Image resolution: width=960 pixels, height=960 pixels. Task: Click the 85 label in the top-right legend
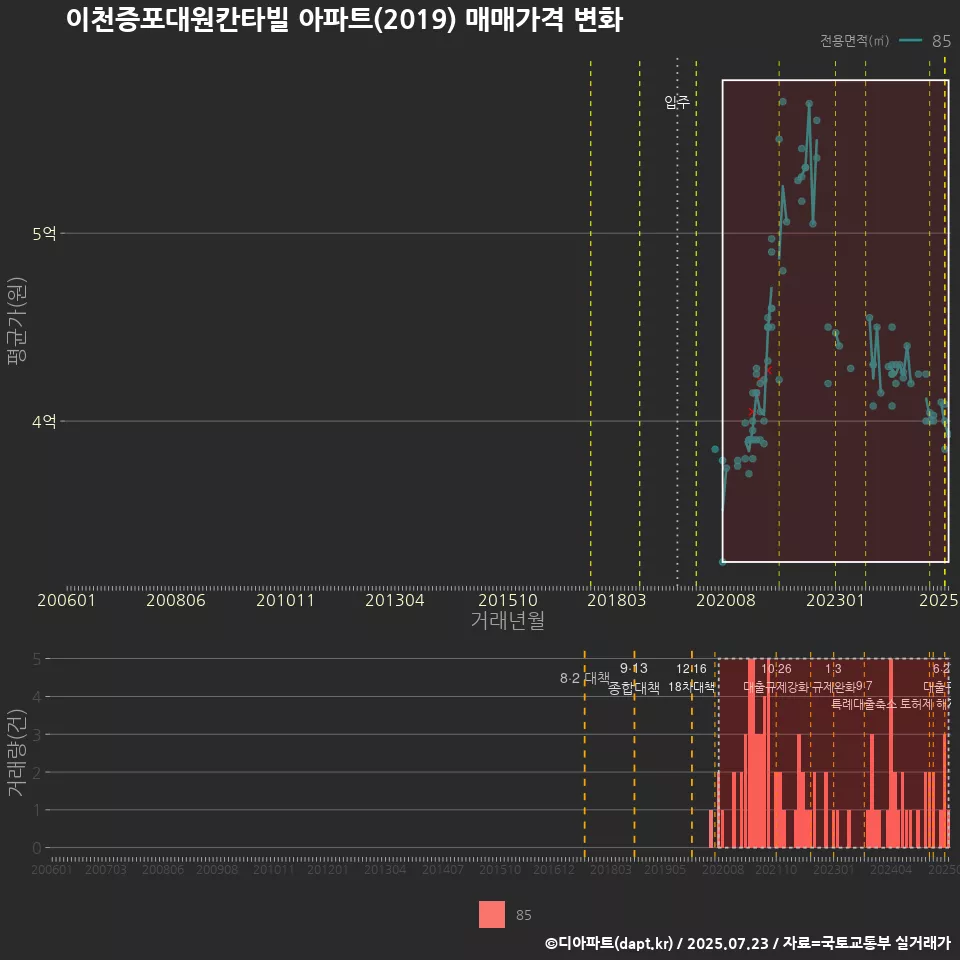[x=941, y=41]
